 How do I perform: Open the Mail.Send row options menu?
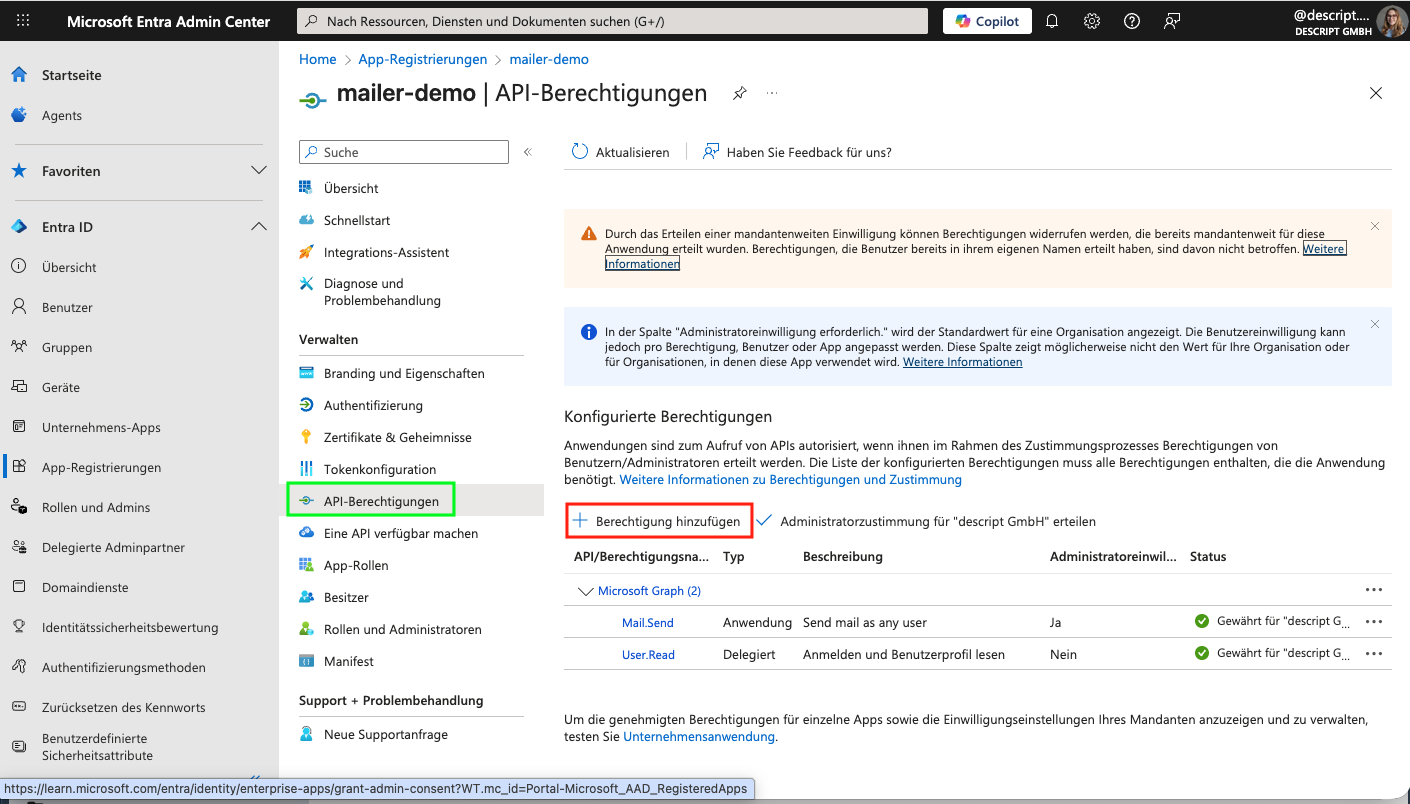click(1374, 621)
